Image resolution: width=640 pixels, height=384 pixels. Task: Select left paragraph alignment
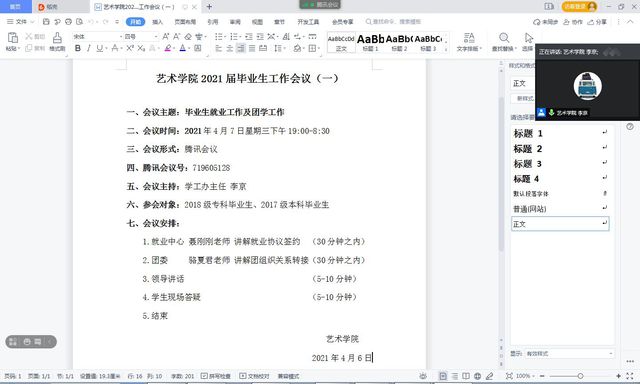click(218, 48)
